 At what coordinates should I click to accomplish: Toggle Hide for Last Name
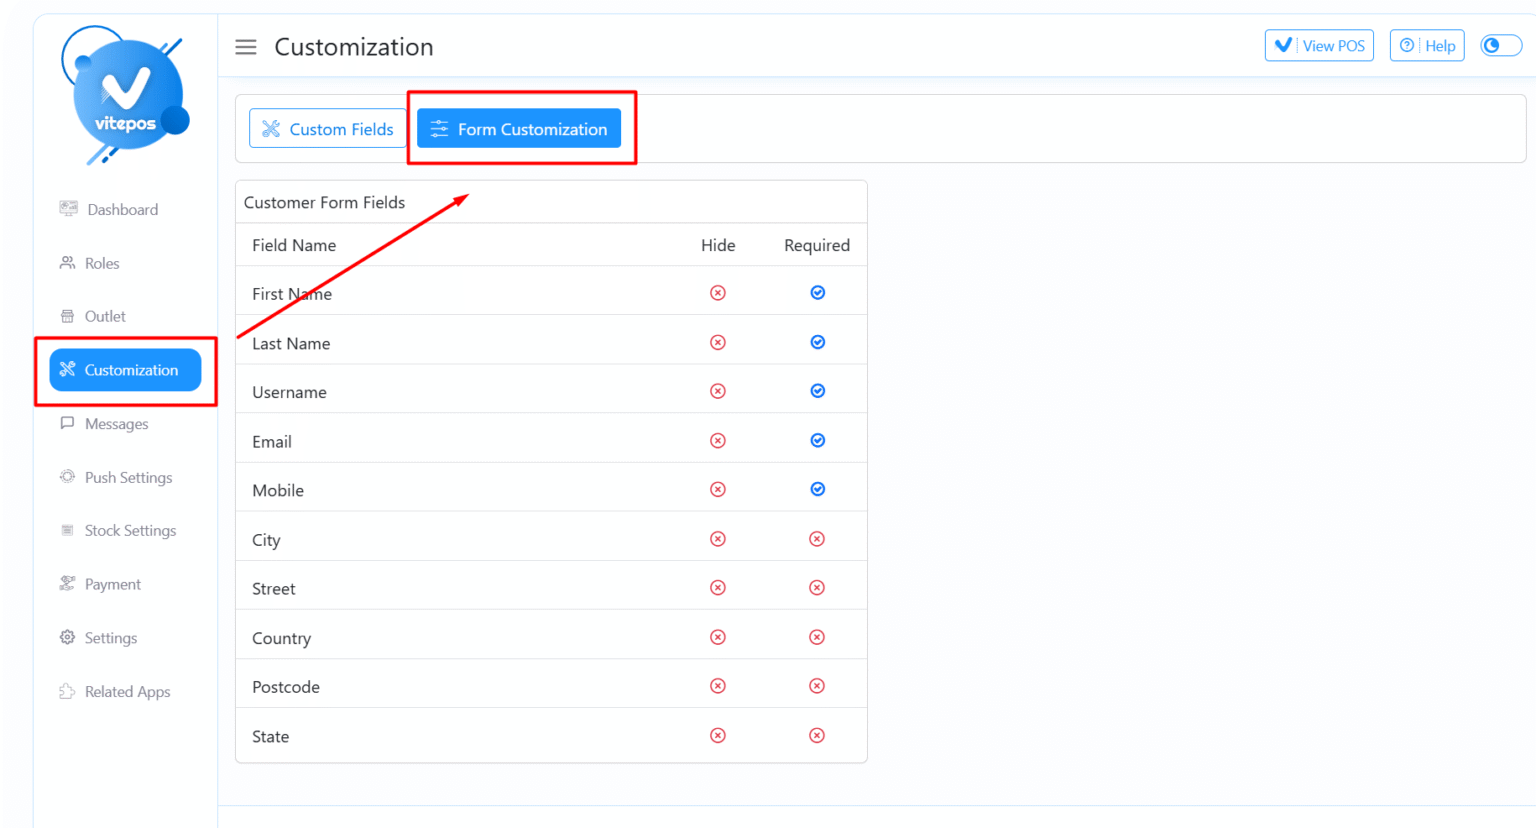[x=718, y=342]
